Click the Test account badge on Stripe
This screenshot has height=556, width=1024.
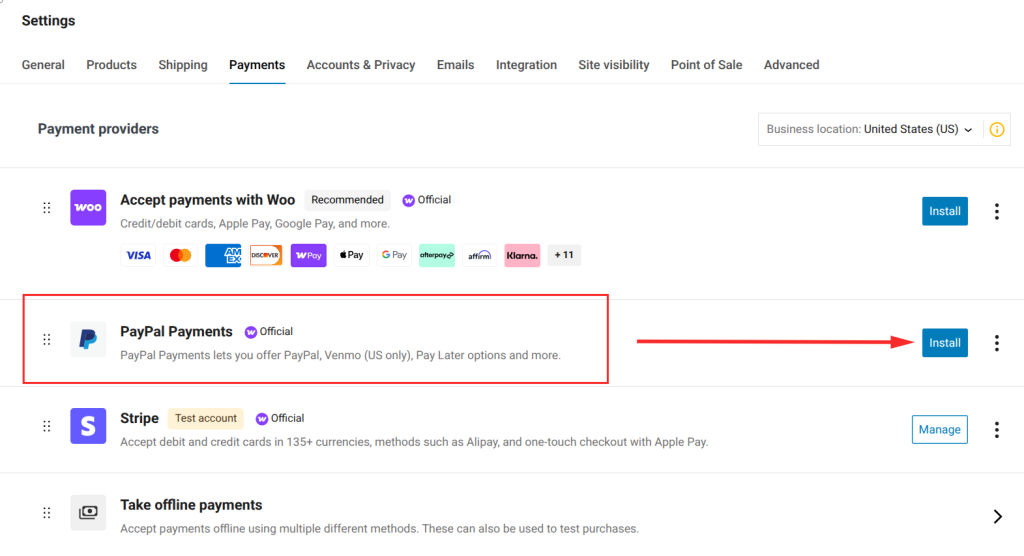coord(206,418)
